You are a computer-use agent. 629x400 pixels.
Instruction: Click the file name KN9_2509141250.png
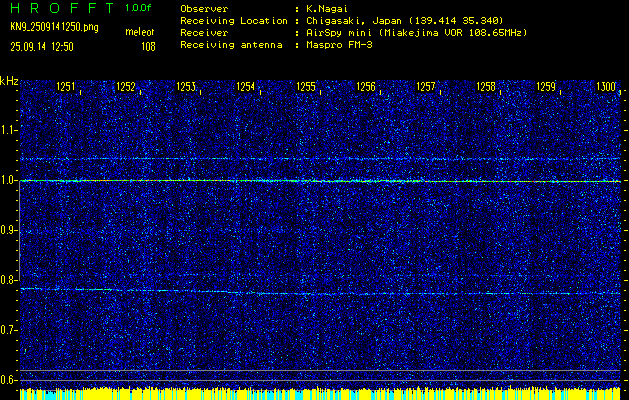(54, 27)
